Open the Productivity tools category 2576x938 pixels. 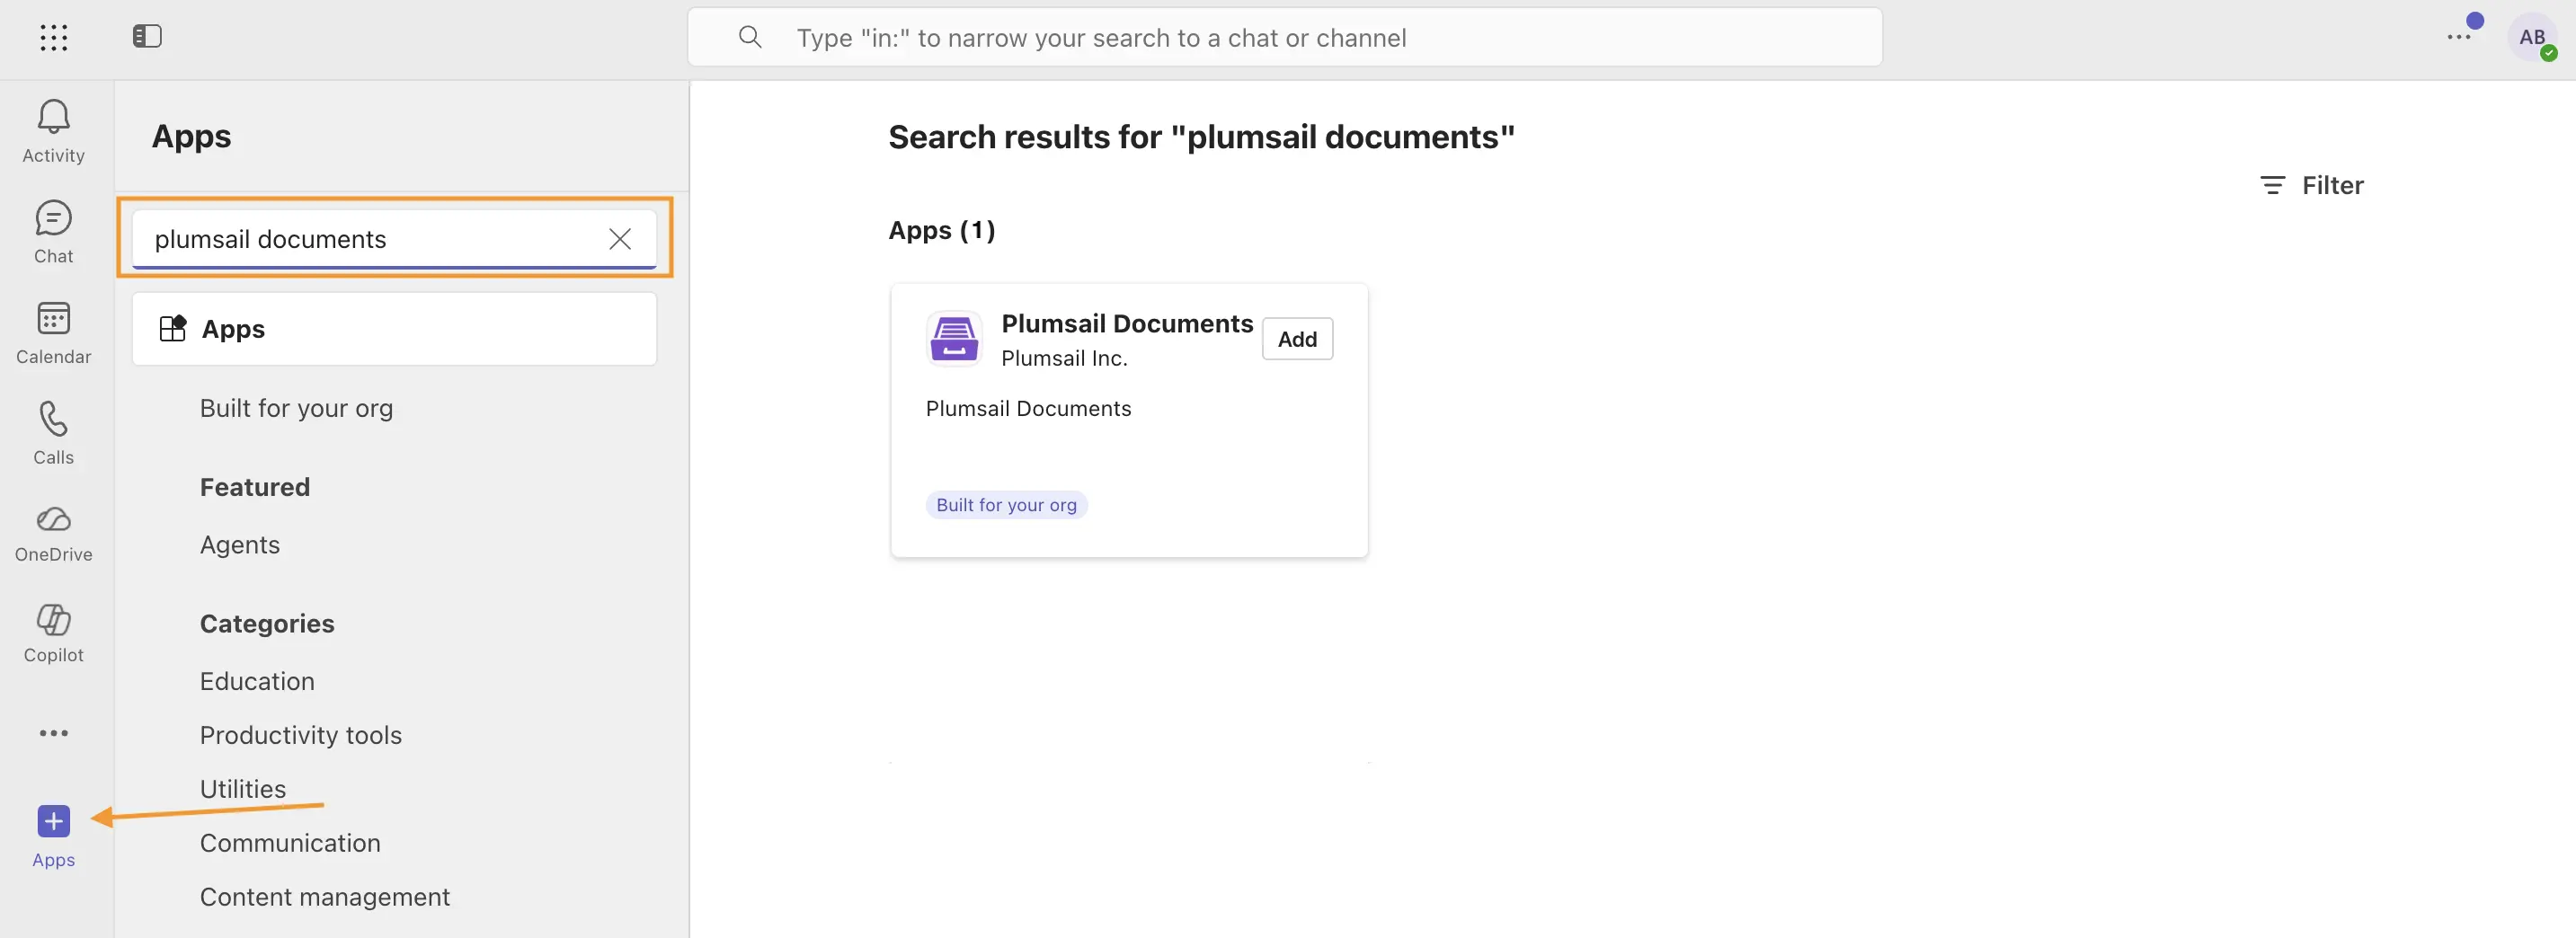(x=301, y=735)
